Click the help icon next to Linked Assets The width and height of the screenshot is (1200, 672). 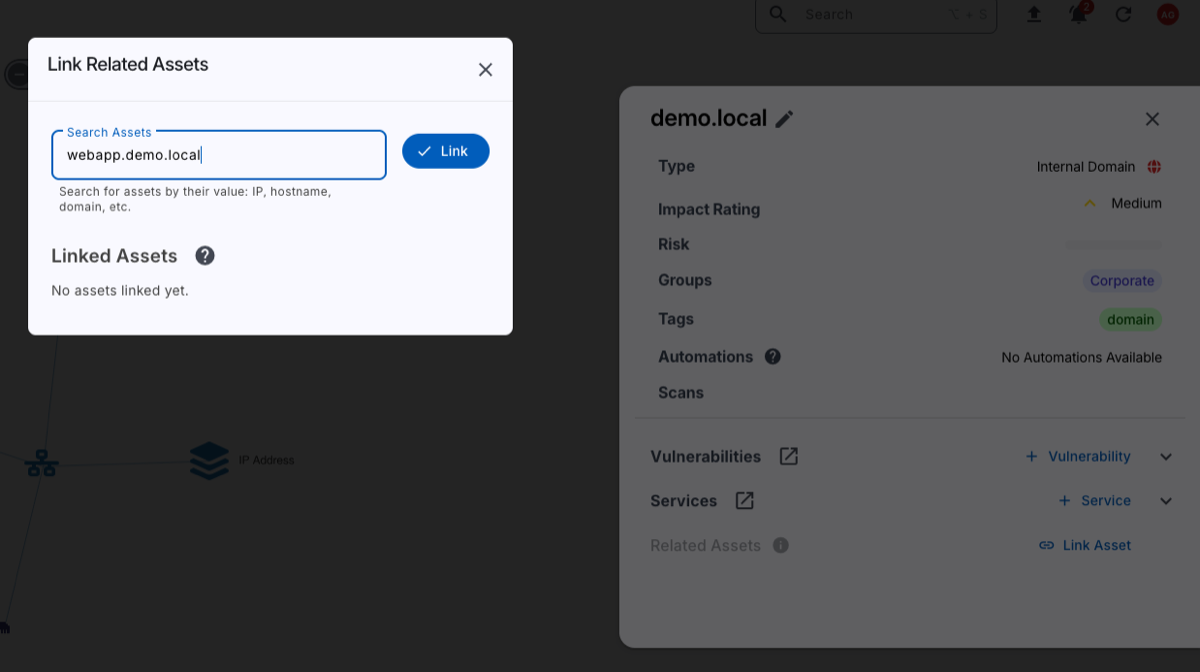pos(205,256)
